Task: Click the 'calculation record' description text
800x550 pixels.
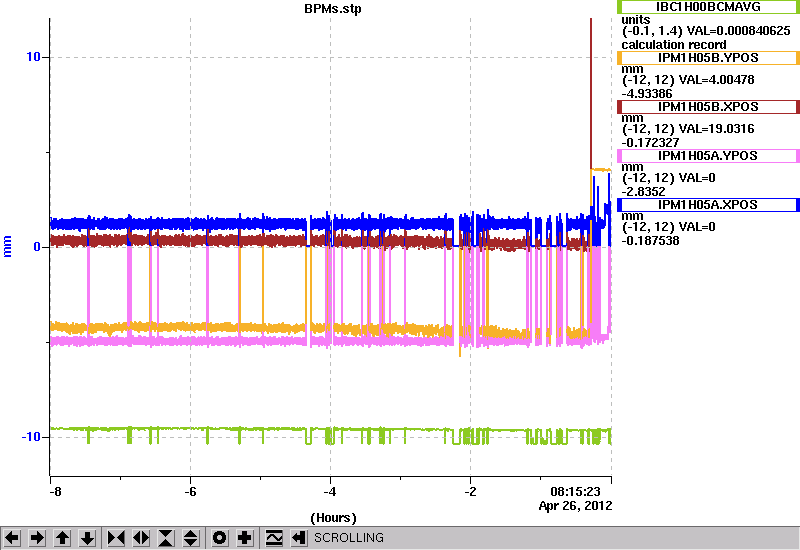Action: (x=673, y=44)
